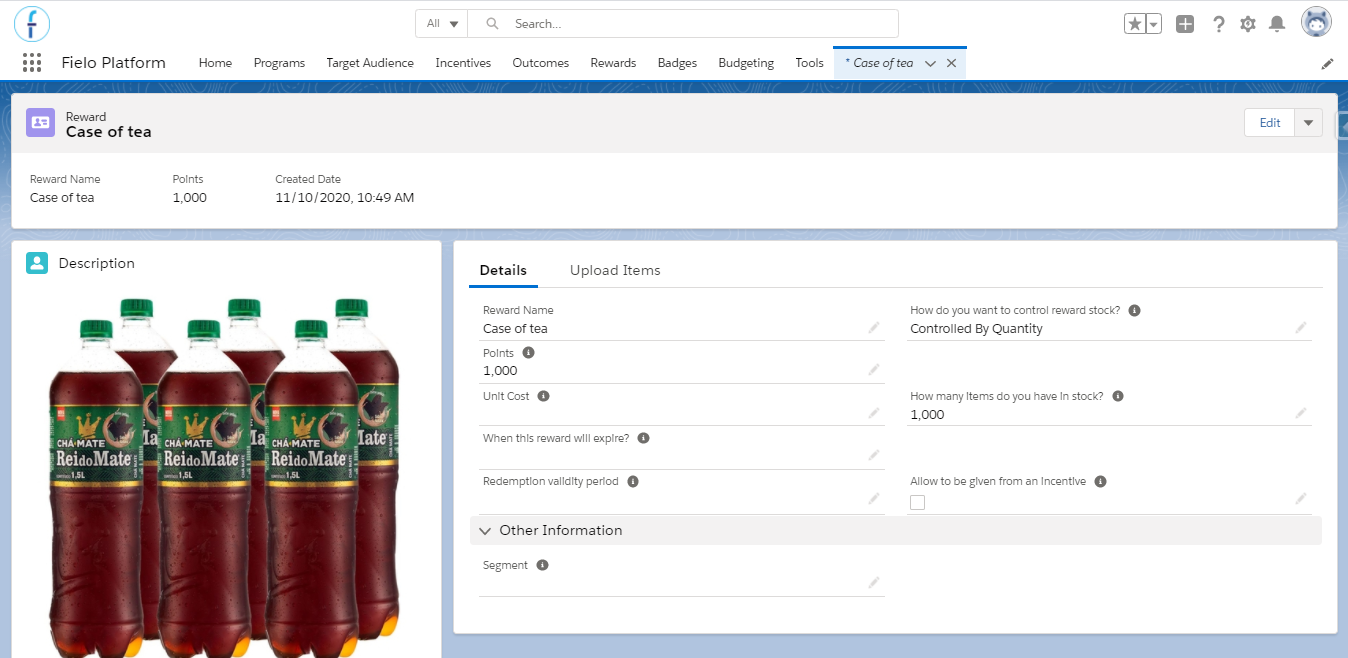
Task: Open the Outcomes nav tab
Action: pyautogui.click(x=541, y=63)
